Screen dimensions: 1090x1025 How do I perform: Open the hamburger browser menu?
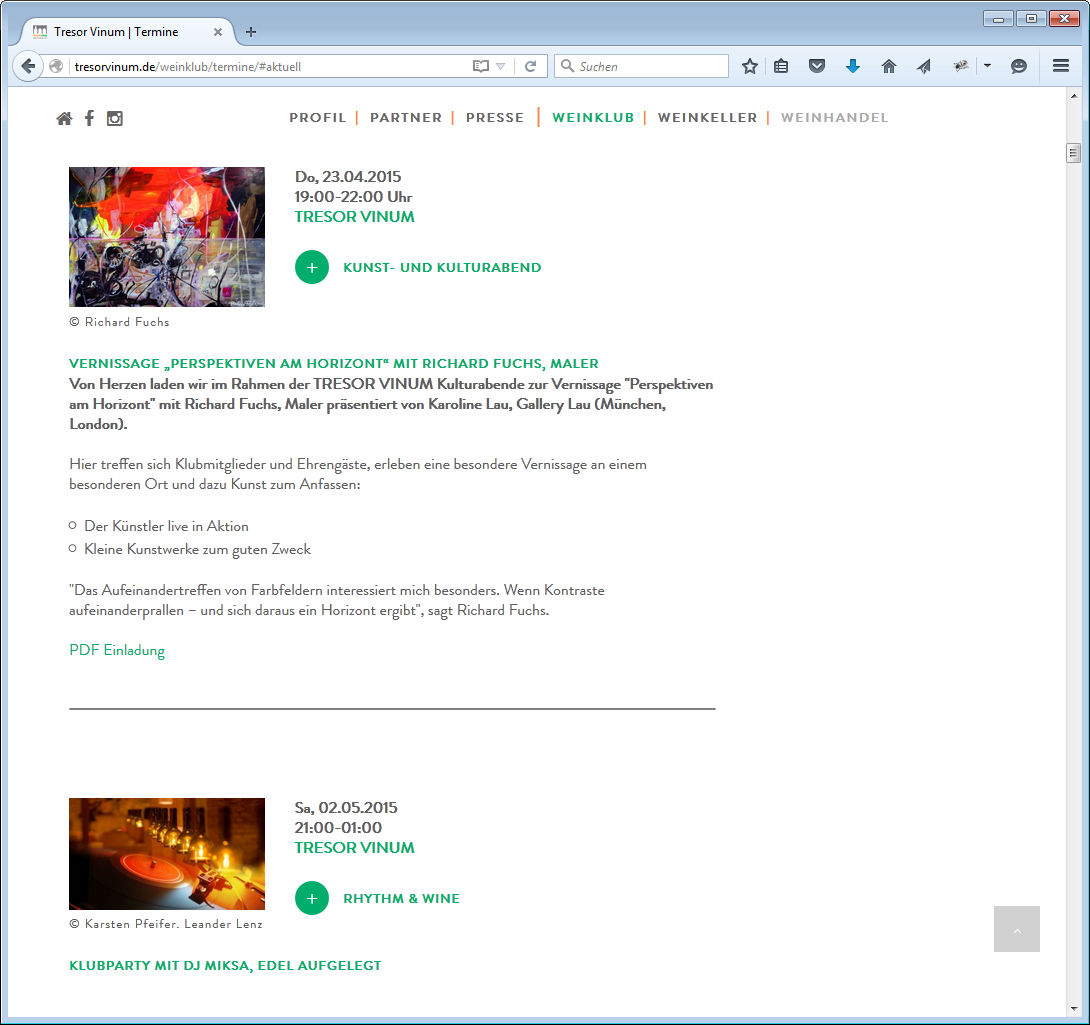point(1061,66)
